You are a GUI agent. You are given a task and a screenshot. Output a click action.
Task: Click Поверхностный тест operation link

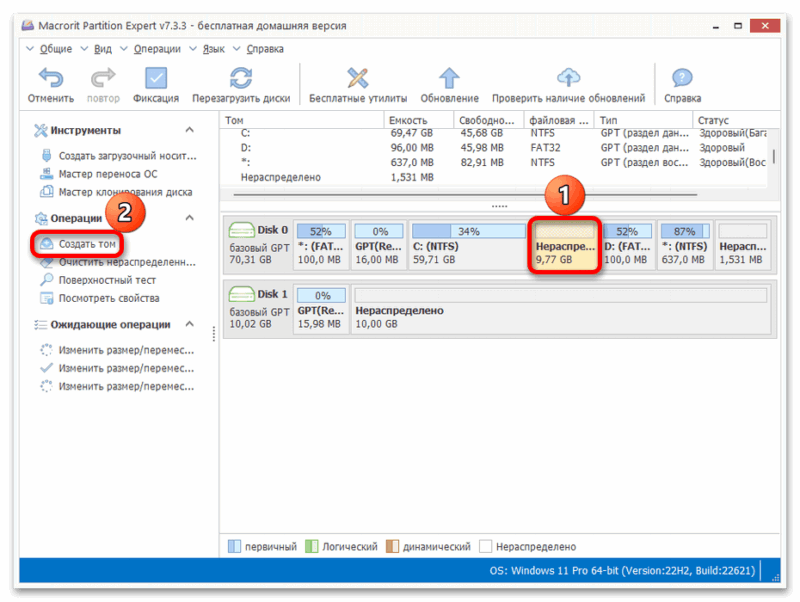(x=107, y=280)
